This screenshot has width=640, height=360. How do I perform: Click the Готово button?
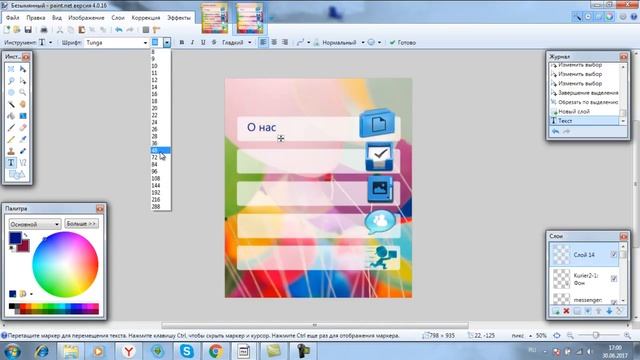(x=403, y=42)
